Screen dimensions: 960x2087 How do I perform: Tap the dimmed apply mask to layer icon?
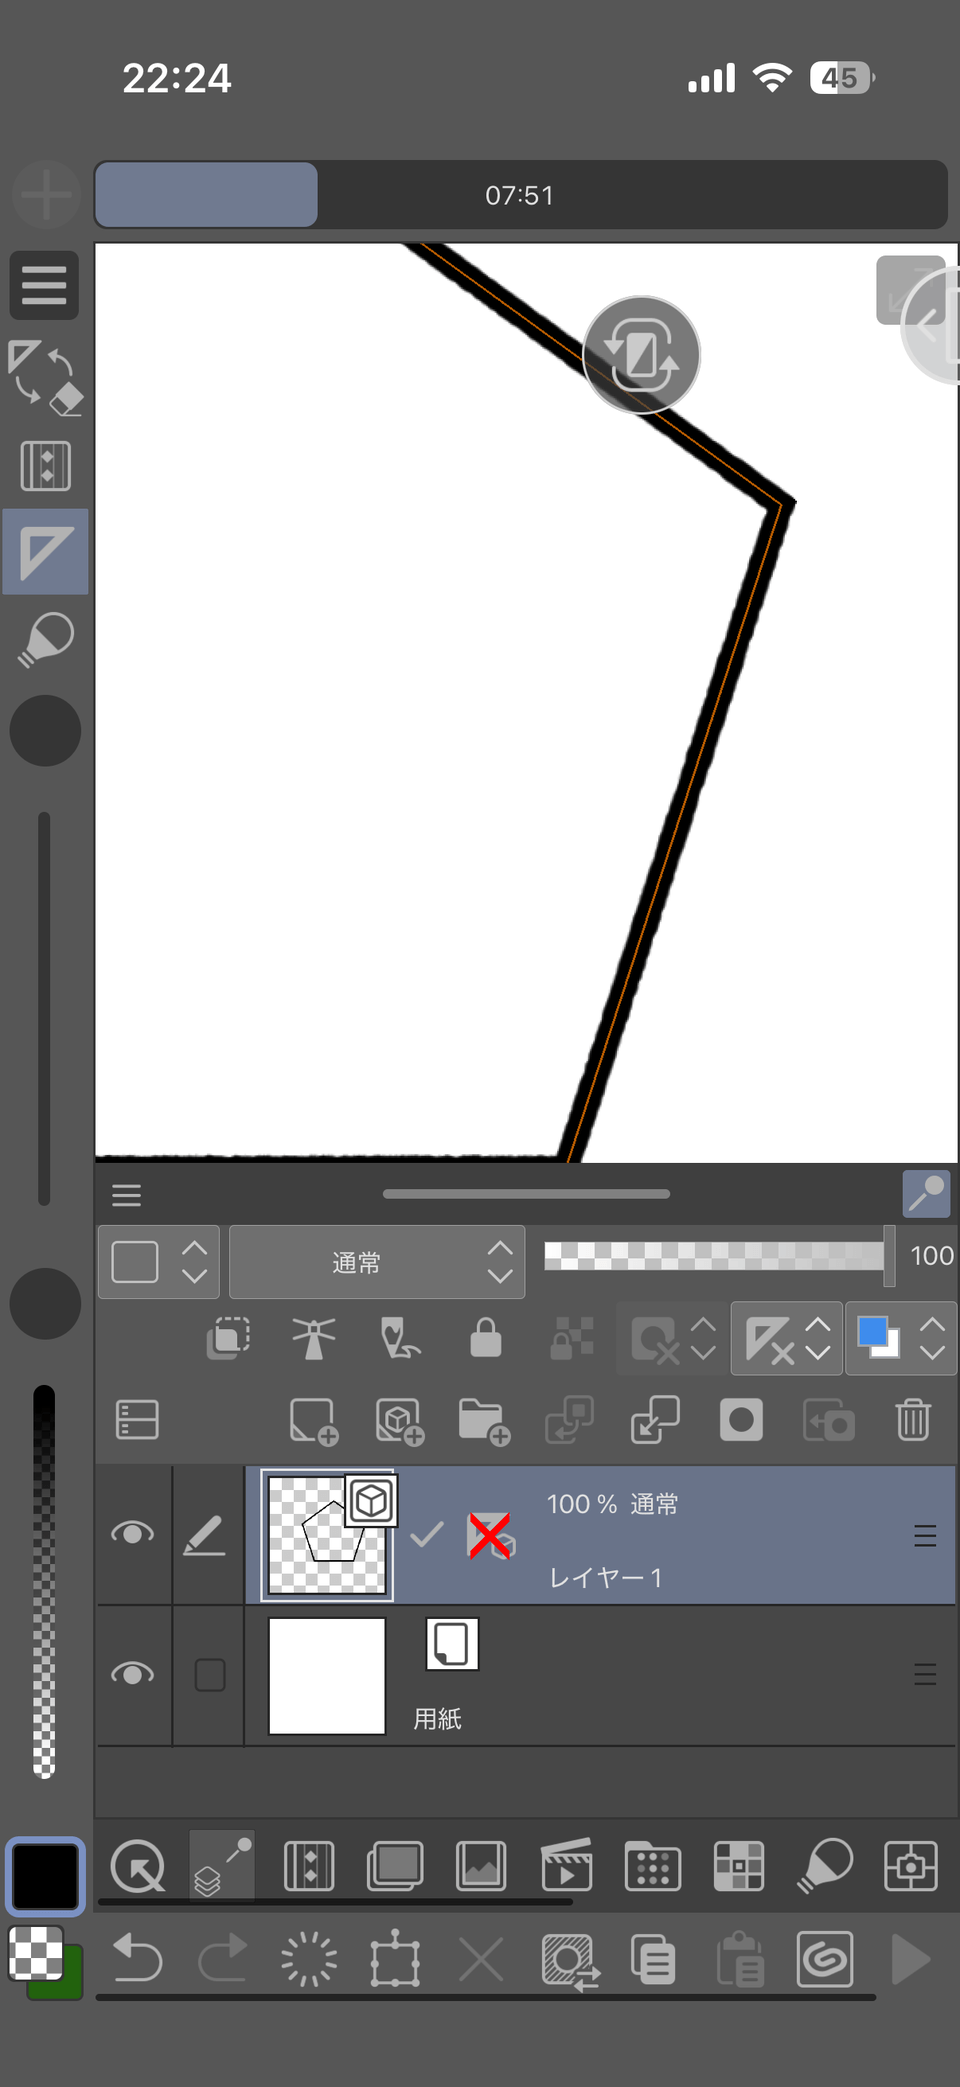click(828, 1420)
